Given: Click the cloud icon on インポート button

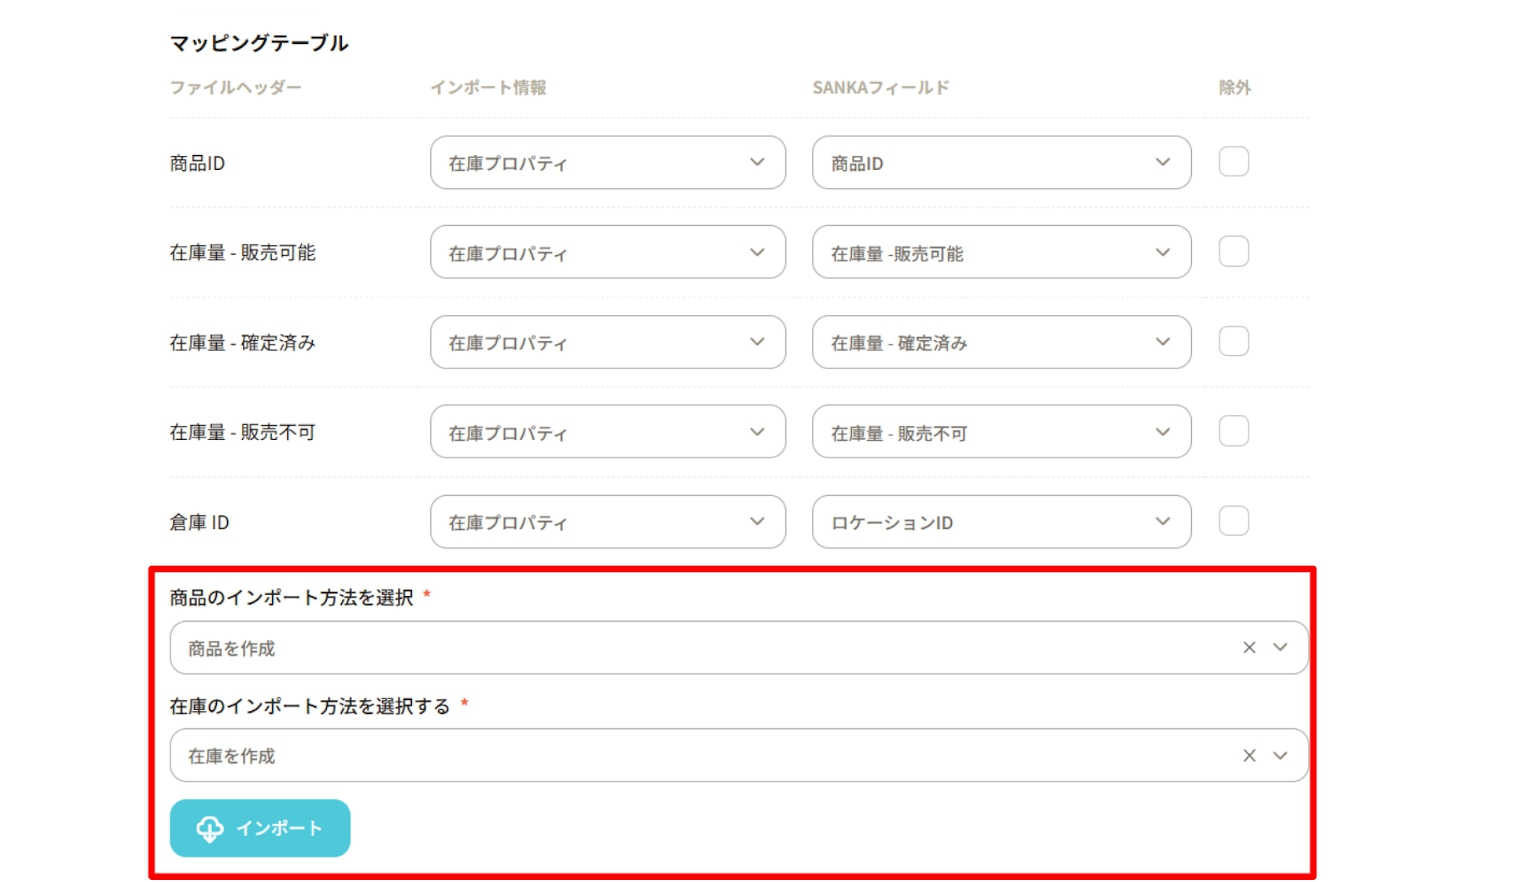Looking at the screenshot, I should click(x=210, y=828).
